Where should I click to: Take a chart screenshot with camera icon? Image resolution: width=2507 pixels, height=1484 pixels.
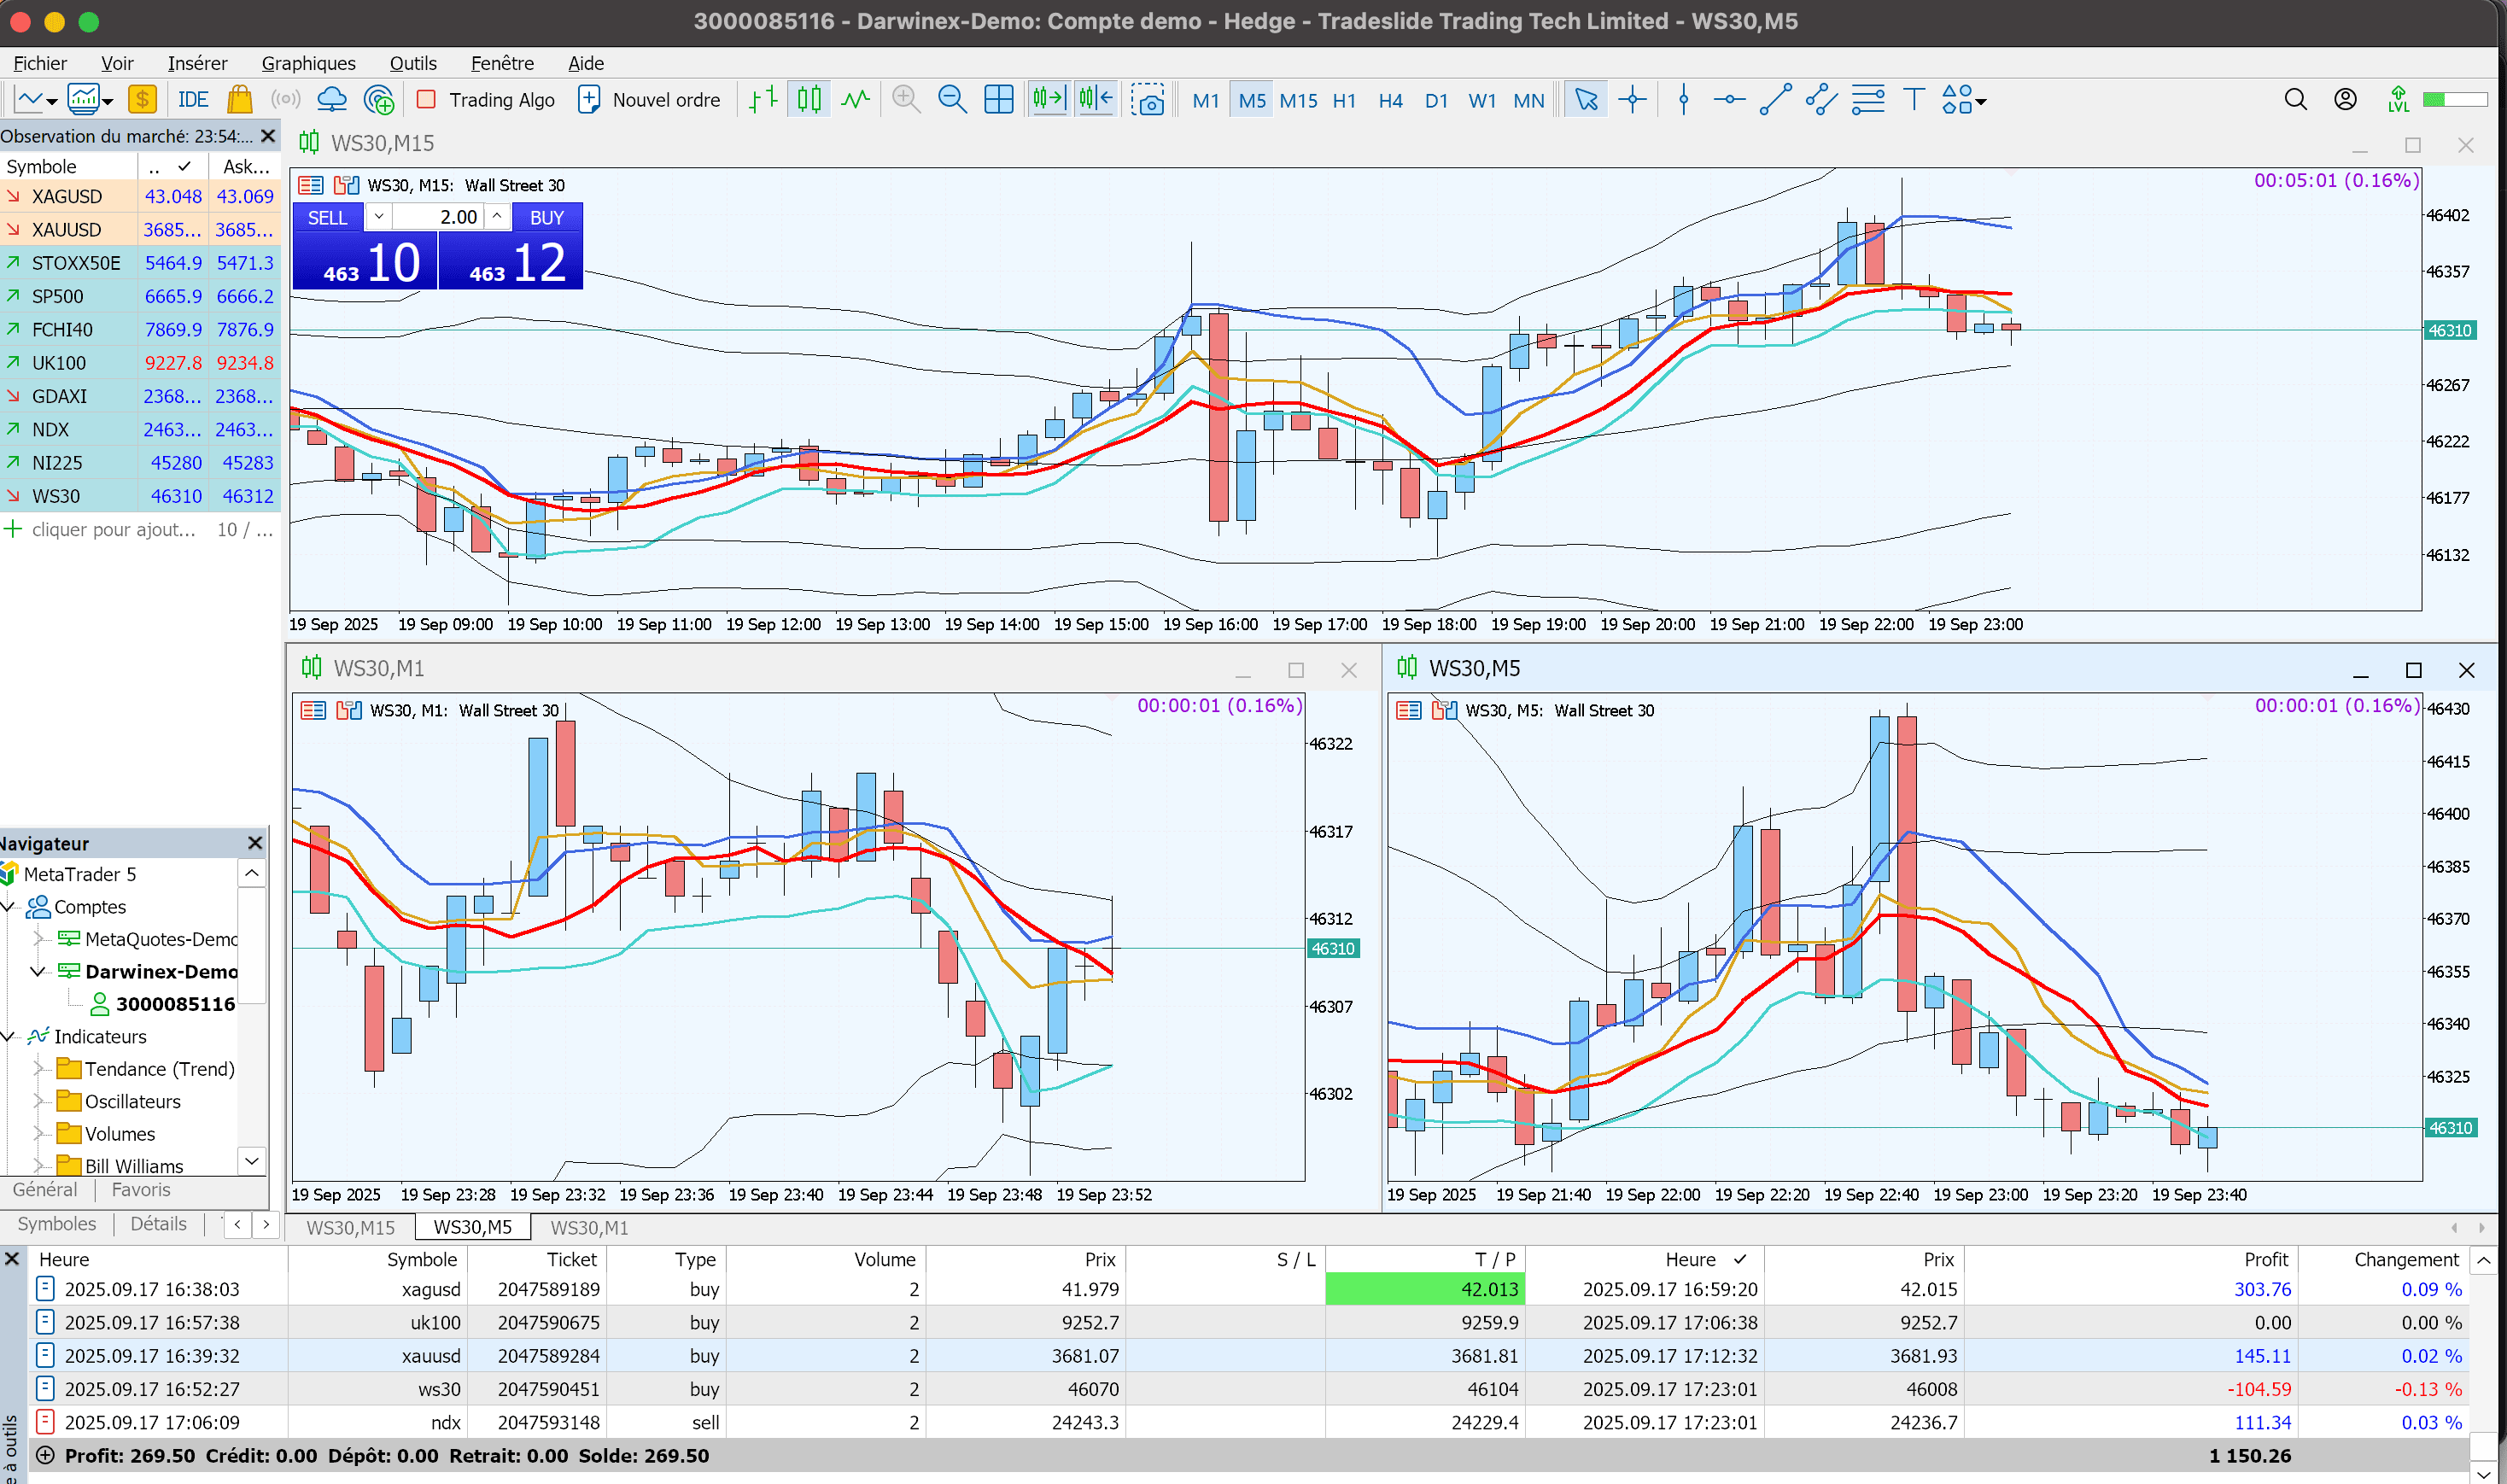tap(1148, 100)
